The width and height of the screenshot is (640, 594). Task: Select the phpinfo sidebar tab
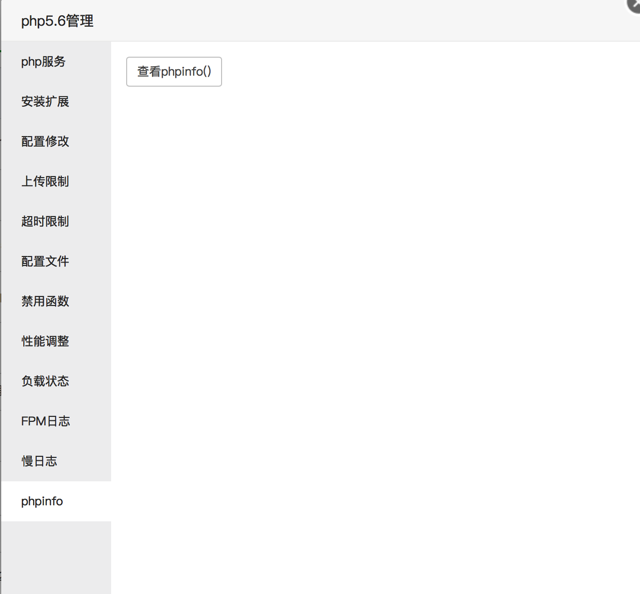click(56, 501)
